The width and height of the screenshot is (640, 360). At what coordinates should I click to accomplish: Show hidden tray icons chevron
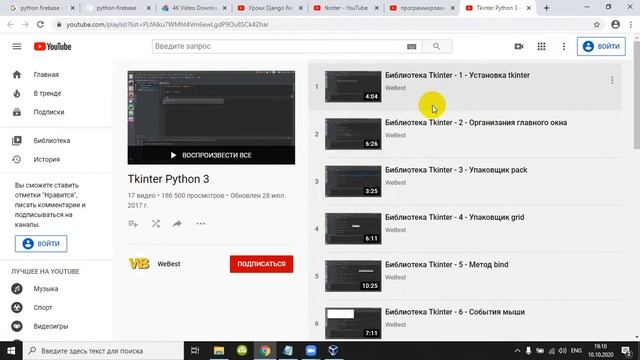[x=517, y=351]
